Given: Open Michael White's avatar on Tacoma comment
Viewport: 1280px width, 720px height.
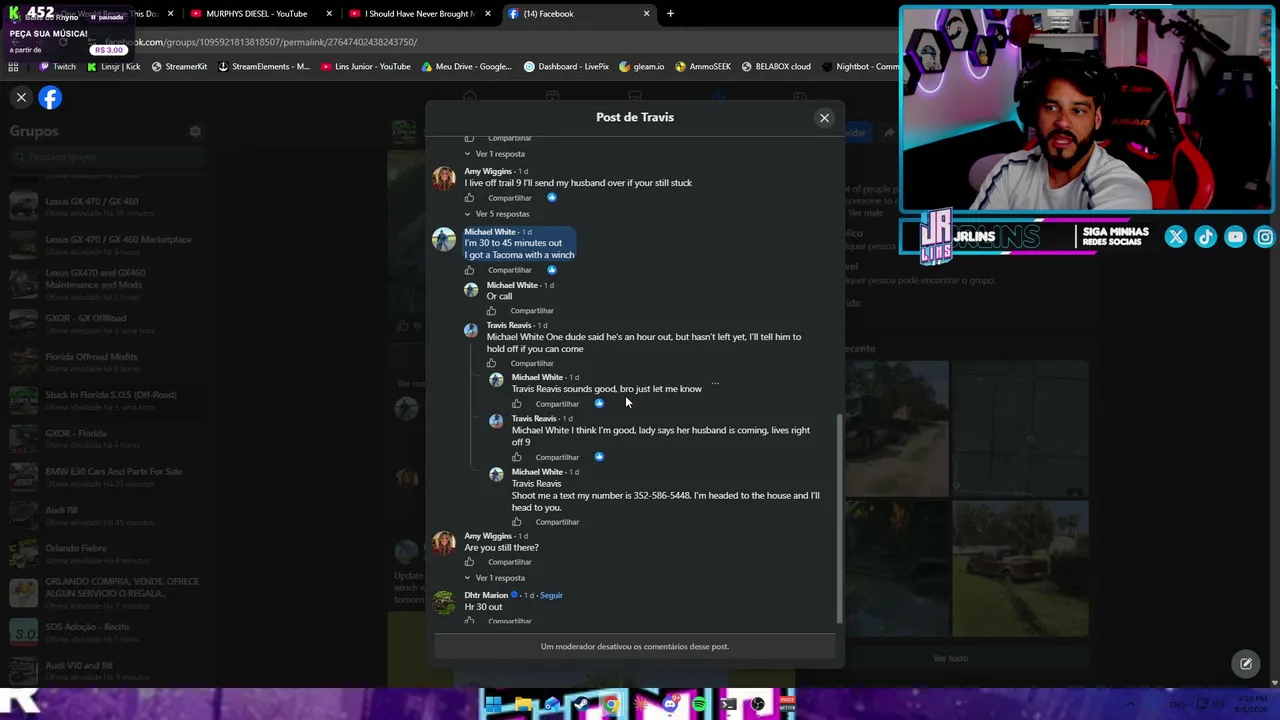Looking at the screenshot, I should [x=444, y=240].
